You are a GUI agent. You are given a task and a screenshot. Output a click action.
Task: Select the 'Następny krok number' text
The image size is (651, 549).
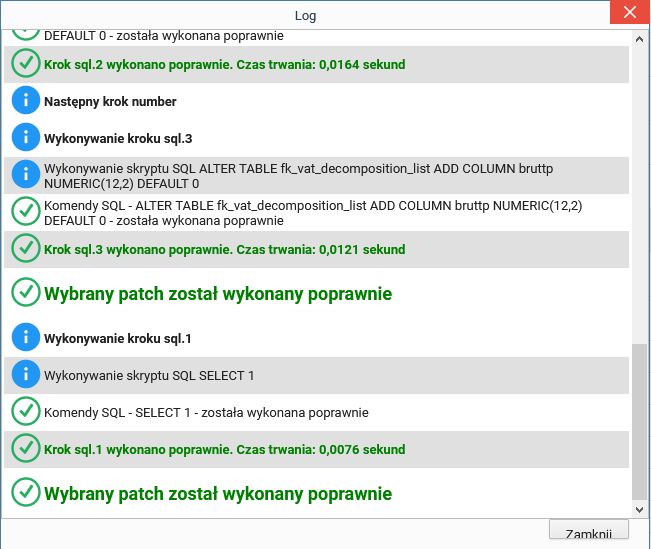coord(110,102)
